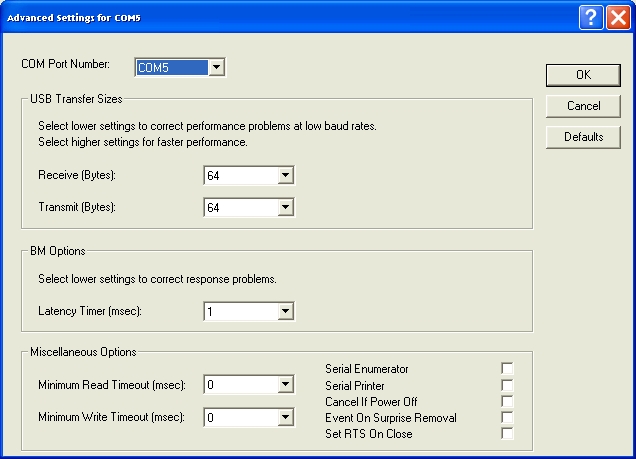Open the Minimum Read Timeout dropdown arrow

[x=286, y=384]
